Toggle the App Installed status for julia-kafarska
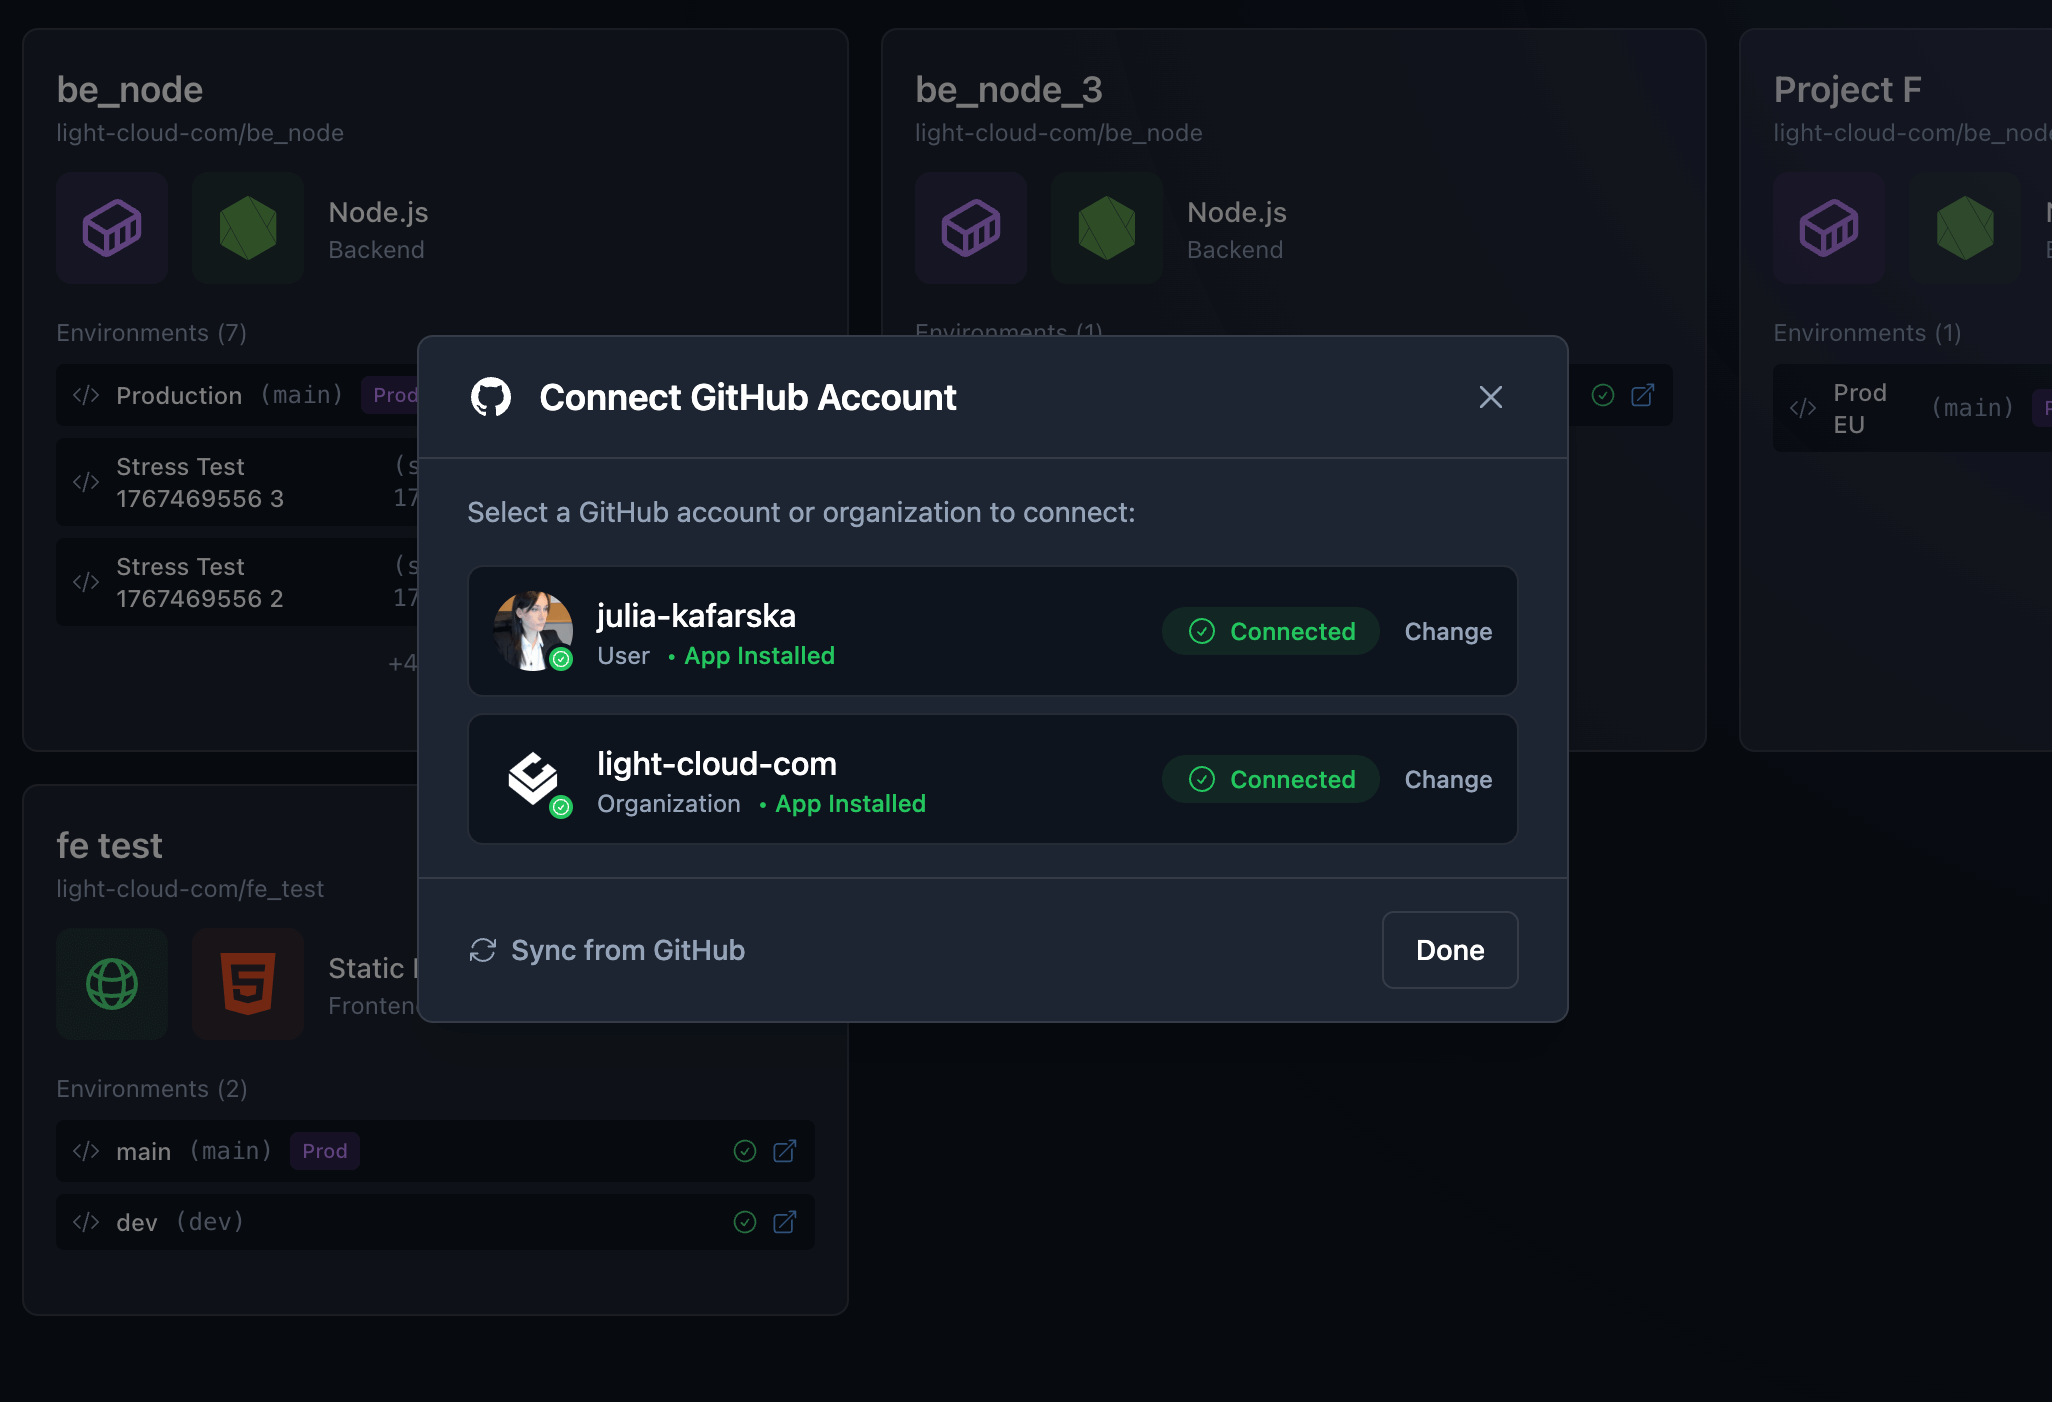This screenshot has width=2052, height=1402. (x=759, y=656)
